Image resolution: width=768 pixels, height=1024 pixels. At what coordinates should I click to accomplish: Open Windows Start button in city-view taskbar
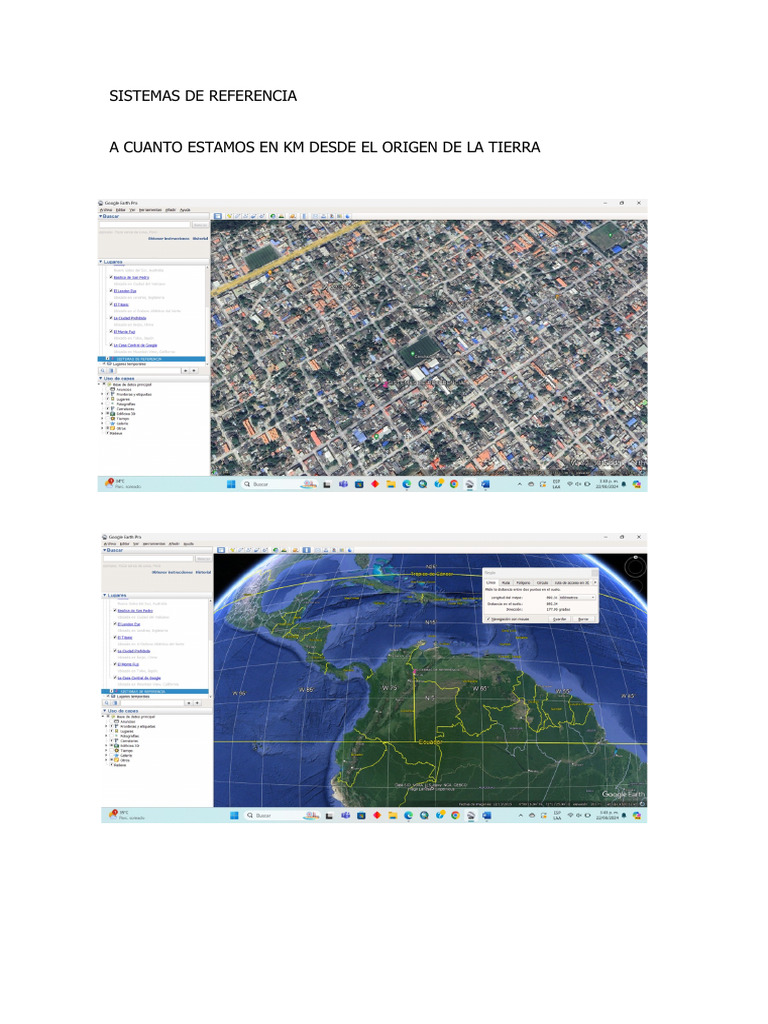pos(231,484)
